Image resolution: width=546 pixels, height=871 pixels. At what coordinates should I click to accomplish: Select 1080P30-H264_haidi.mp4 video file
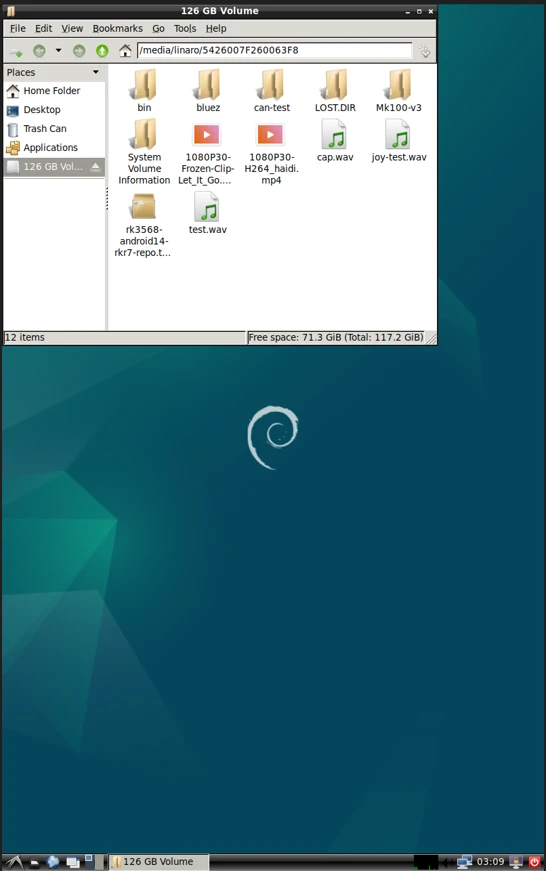(x=271, y=153)
